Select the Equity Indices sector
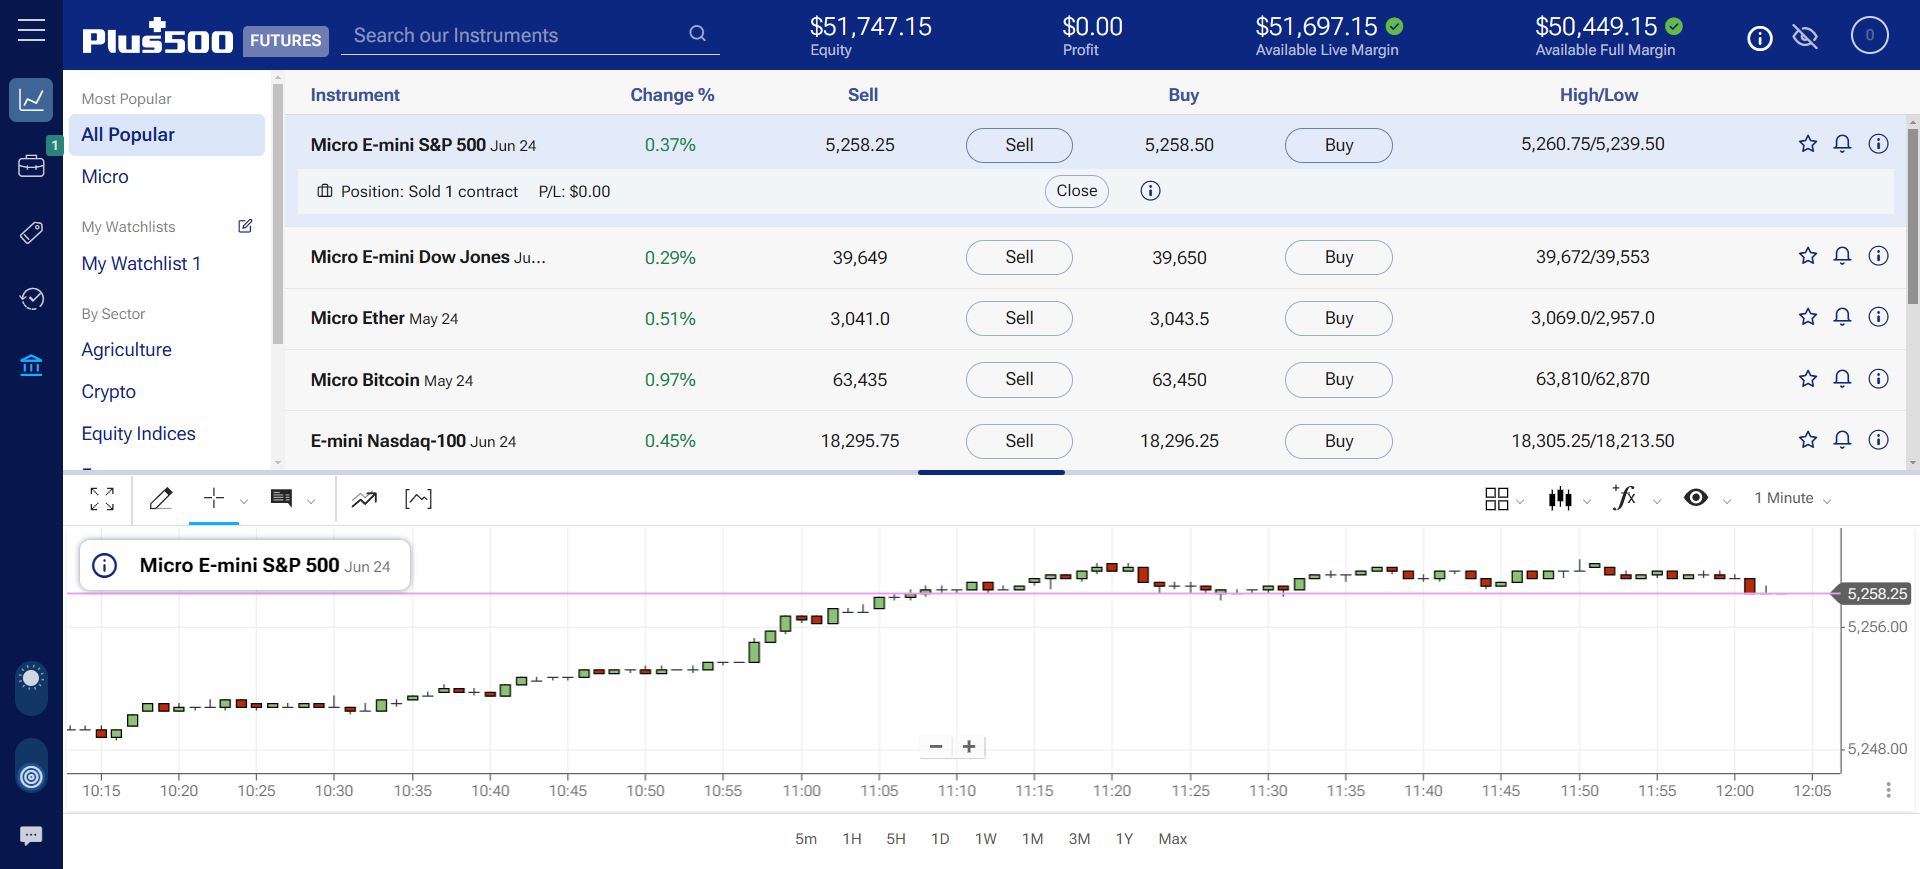This screenshot has height=869, width=1920. (139, 434)
